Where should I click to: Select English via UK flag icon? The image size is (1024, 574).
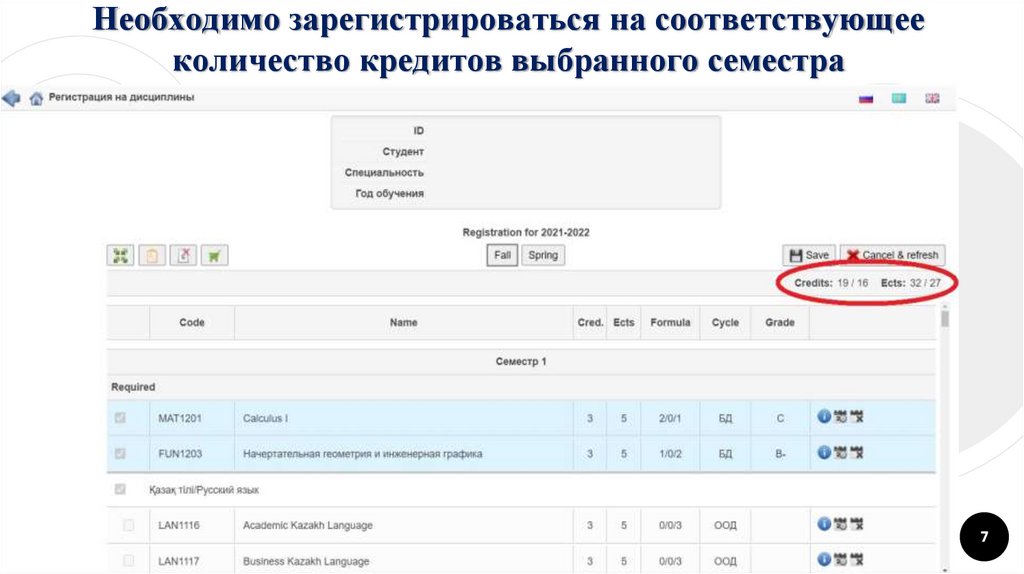click(x=932, y=98)
